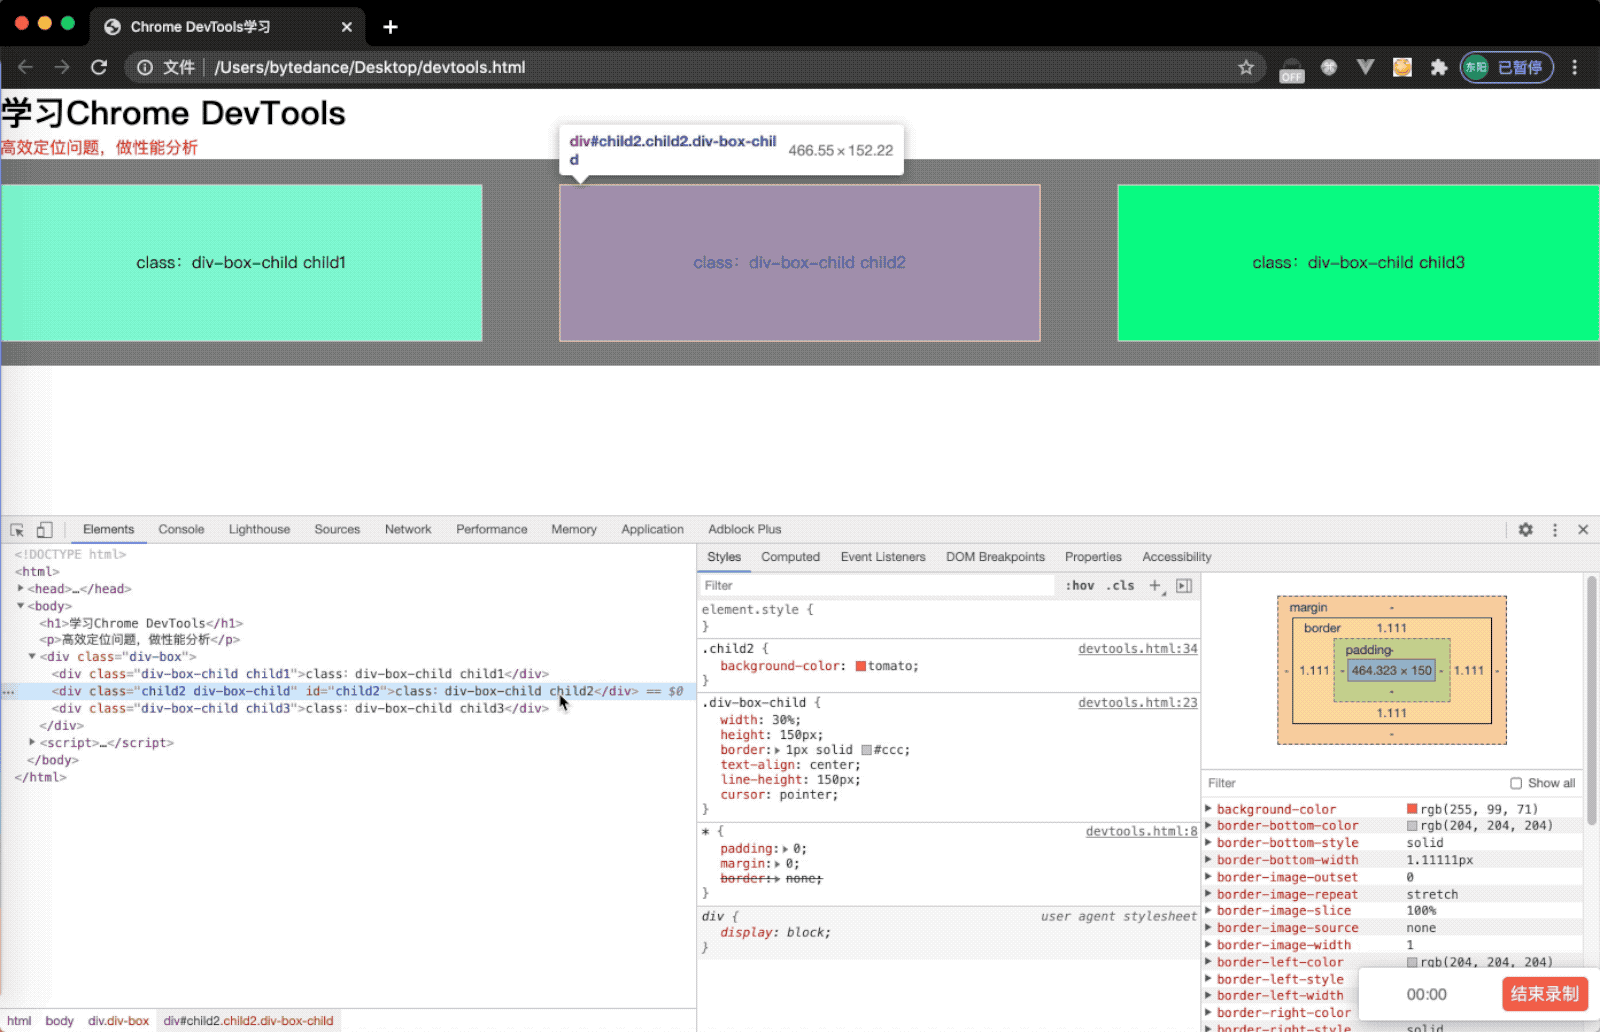Activate the inspect element picker icon

point(17,530)
